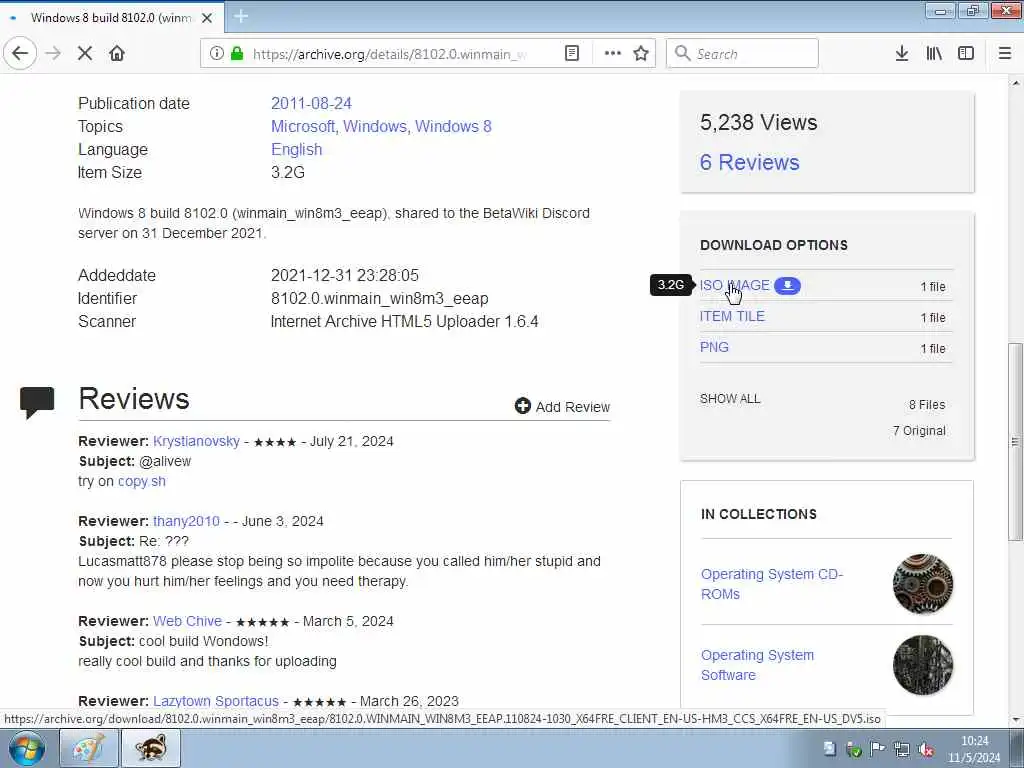
Task: Click the green padlock security icon
Action: click(237, 54)
